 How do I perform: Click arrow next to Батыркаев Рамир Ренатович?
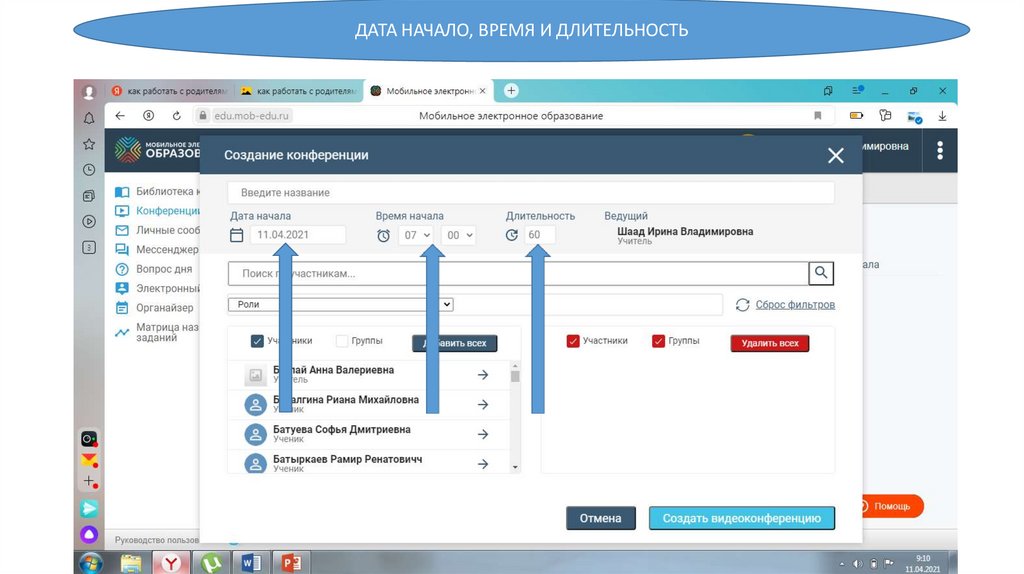point(482,464)
